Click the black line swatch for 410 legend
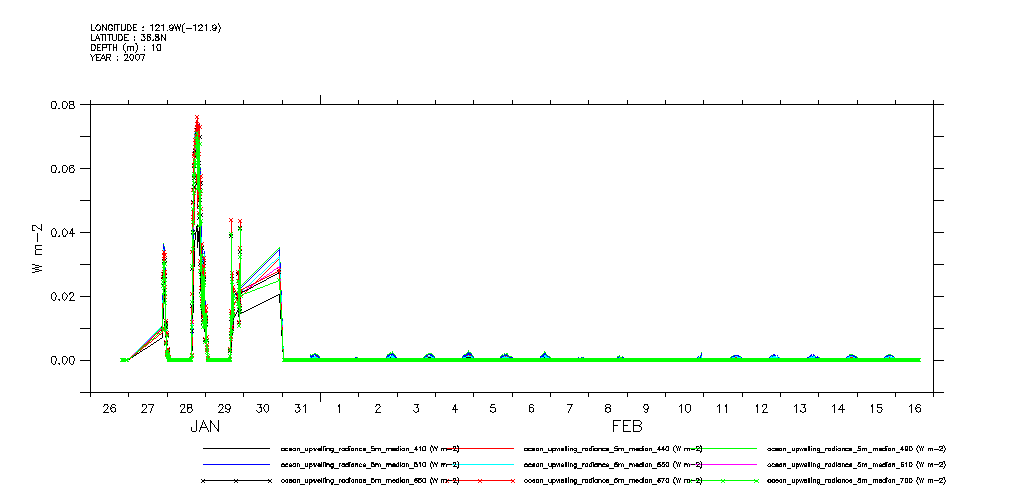Image resolution: width=1009 pixels, height=504 pixels. (237, 449)
